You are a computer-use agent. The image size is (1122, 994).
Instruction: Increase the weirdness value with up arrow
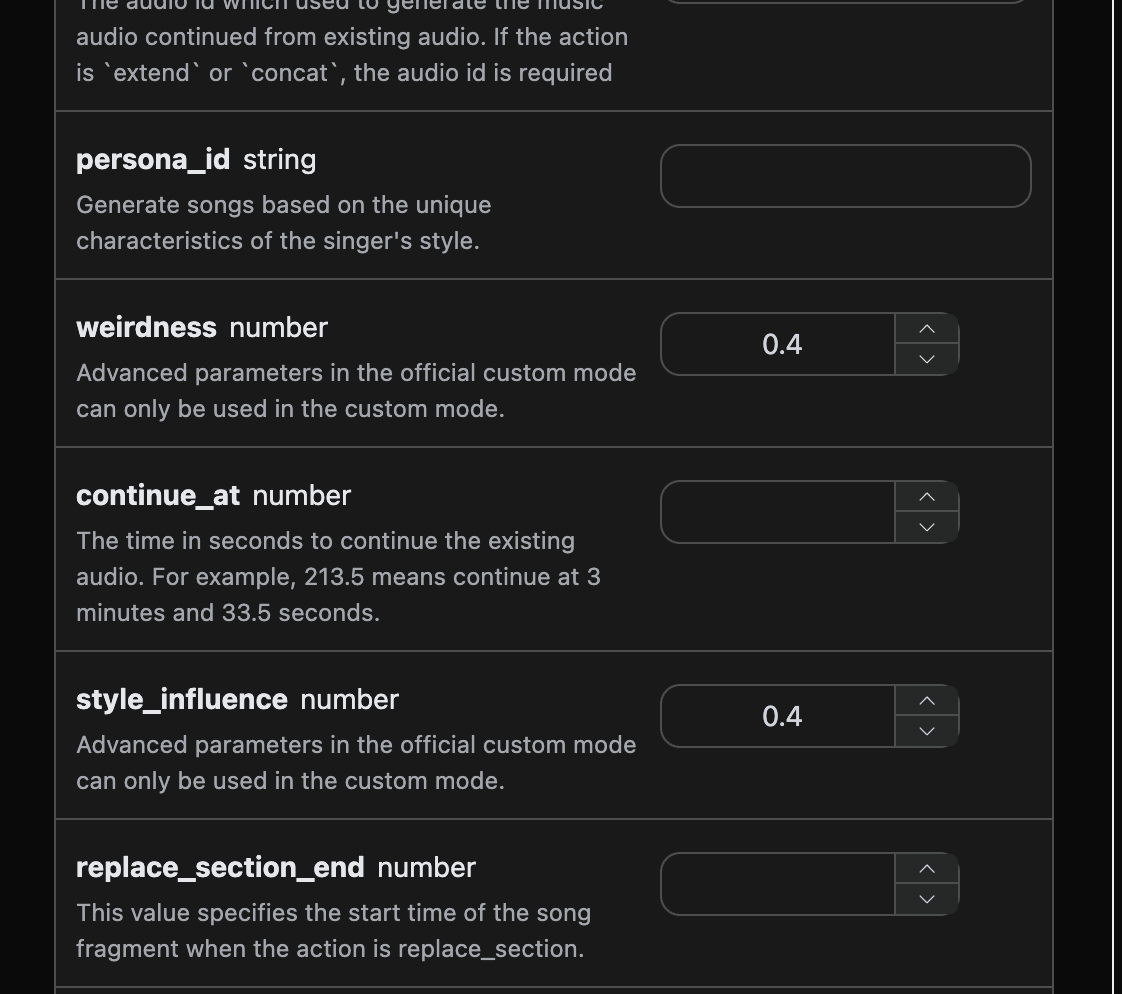pos(927,329)
